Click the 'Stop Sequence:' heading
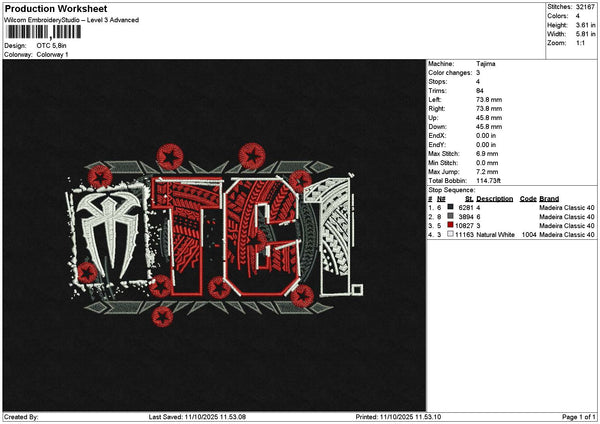 tap(452, 190)
